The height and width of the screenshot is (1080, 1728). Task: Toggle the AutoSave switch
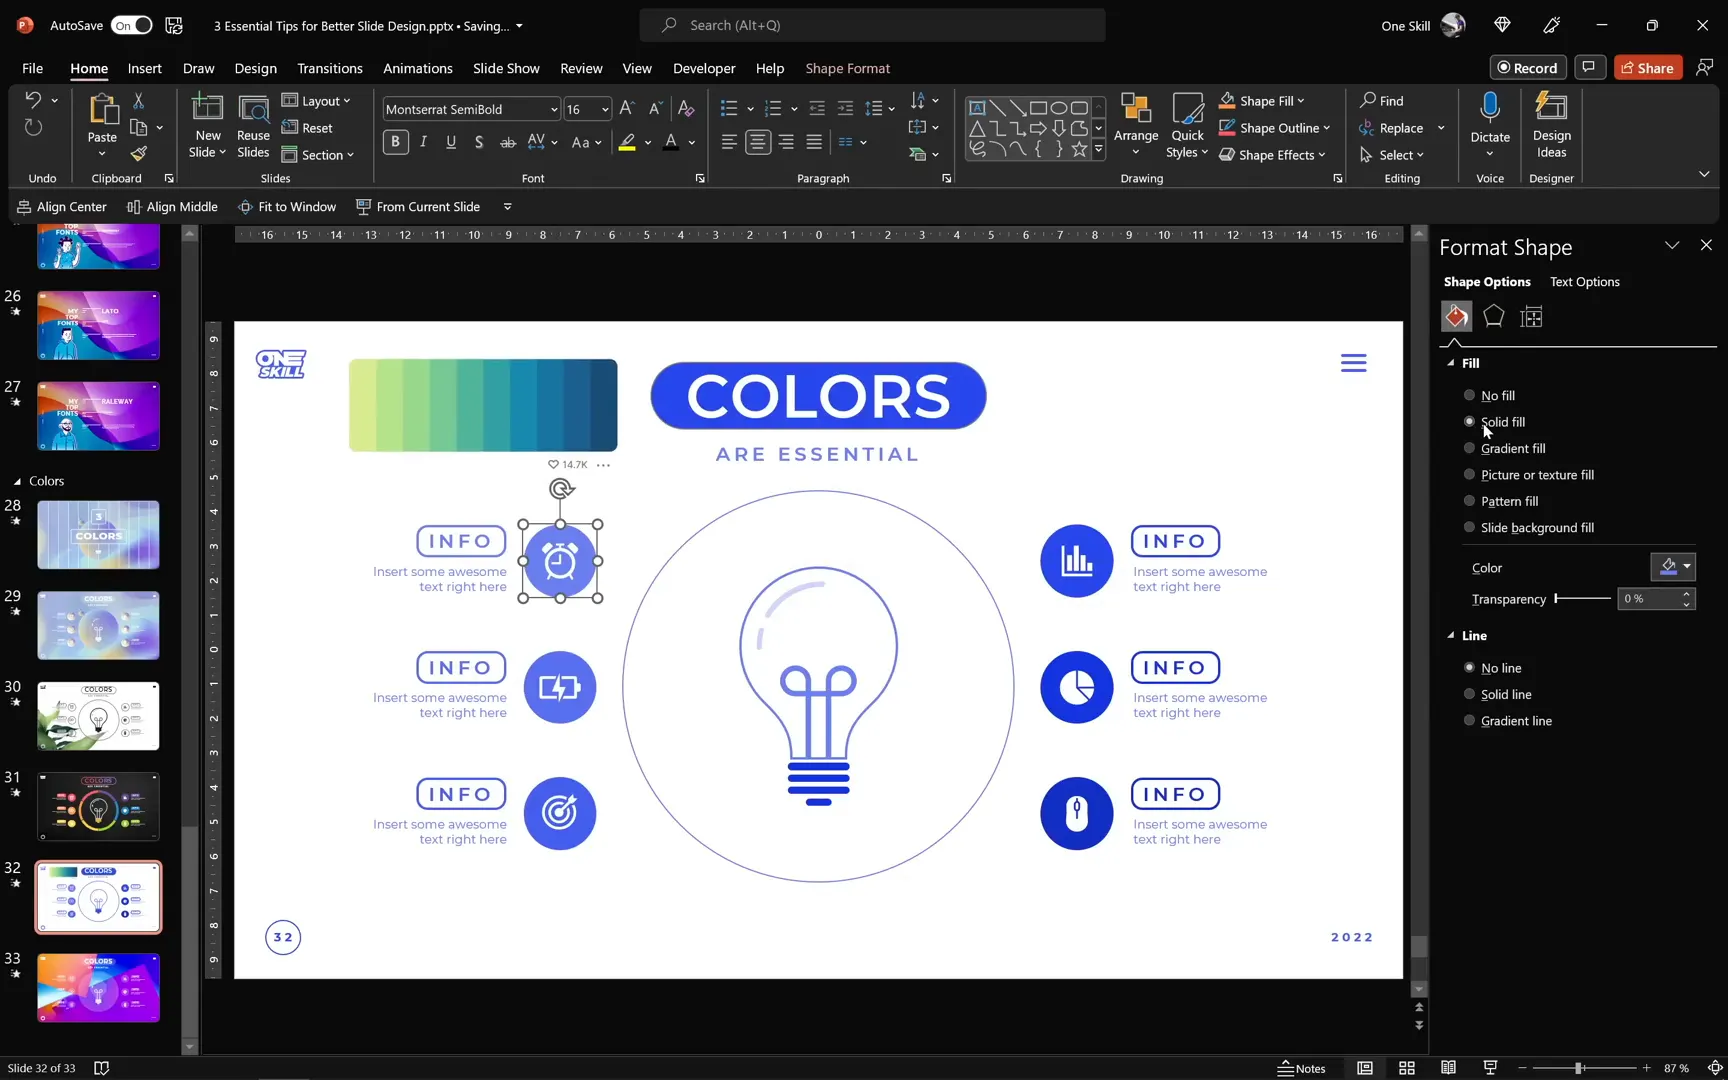pyautogui.click(x=131, y=25)
